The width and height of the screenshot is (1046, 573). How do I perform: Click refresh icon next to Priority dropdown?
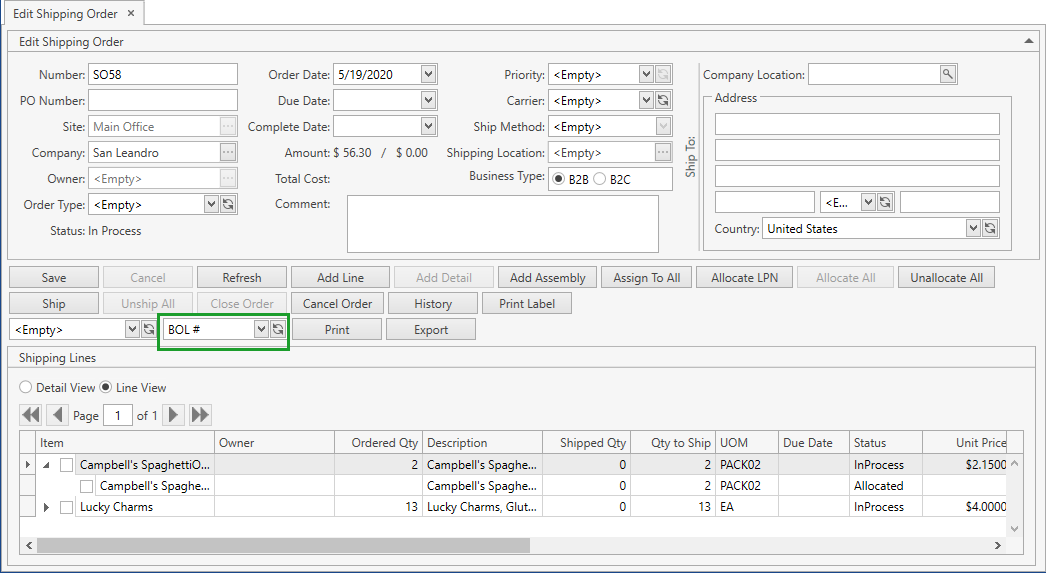tap(663, 75)
